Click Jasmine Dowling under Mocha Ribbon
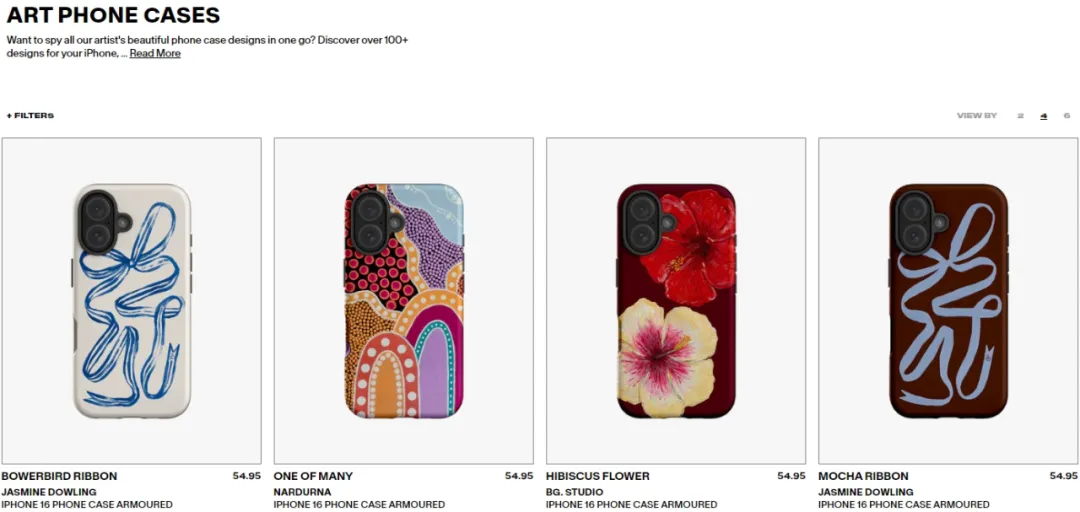The image size is (1080, 512). (866, 492)
